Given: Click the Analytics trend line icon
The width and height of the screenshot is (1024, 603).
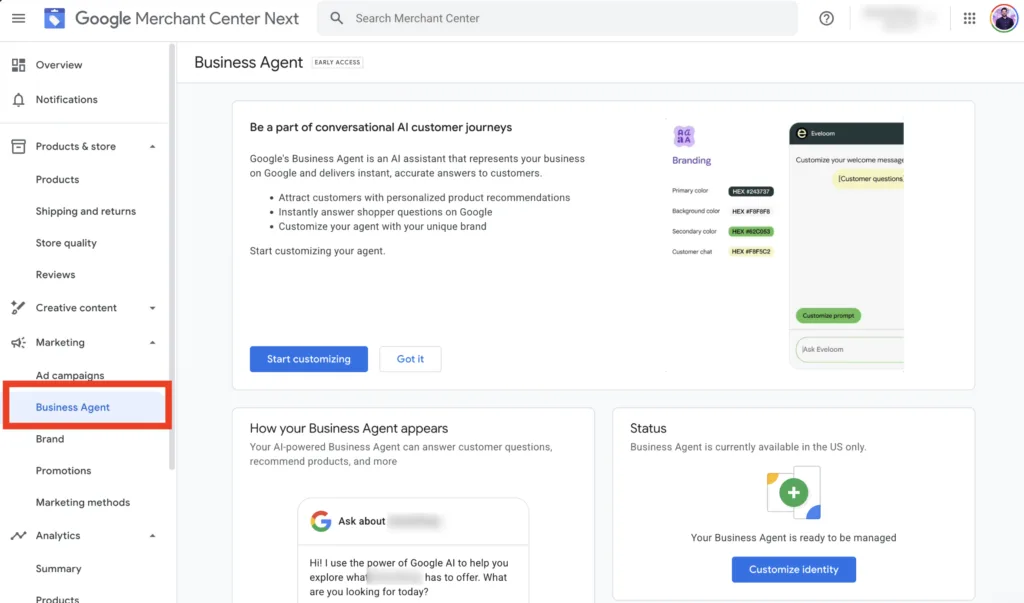Looking at the screenshot, I should point(18,536).
